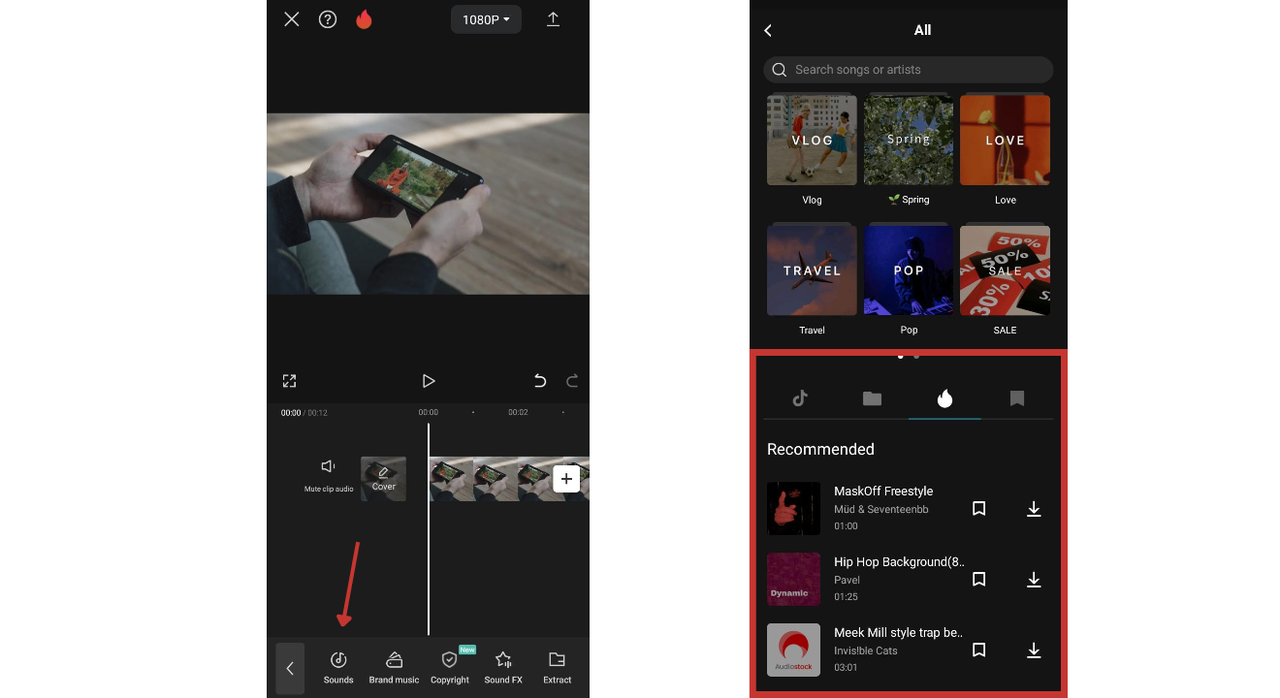Screen dimensions: 1280x698
Task: Close the editor with the X icon
Action: click(291, 19)
